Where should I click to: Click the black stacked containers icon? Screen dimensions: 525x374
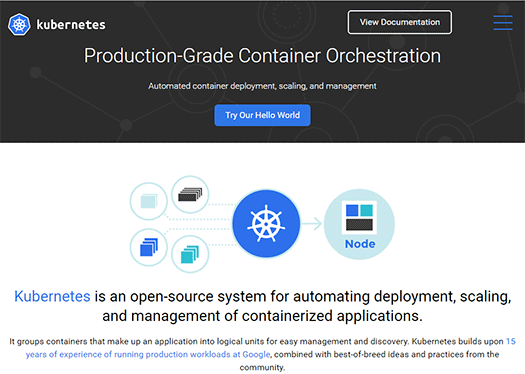(x=190, y=194)
